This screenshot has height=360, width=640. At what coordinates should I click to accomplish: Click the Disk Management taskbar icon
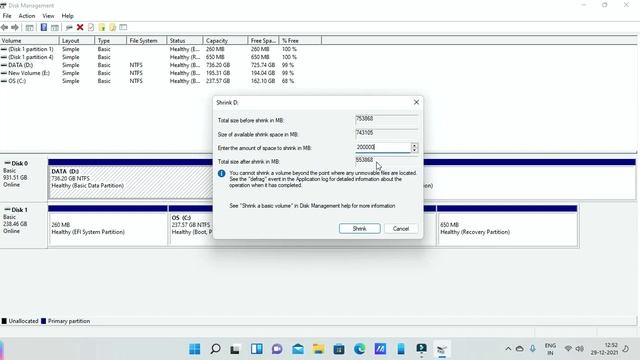tap(442, 350)
